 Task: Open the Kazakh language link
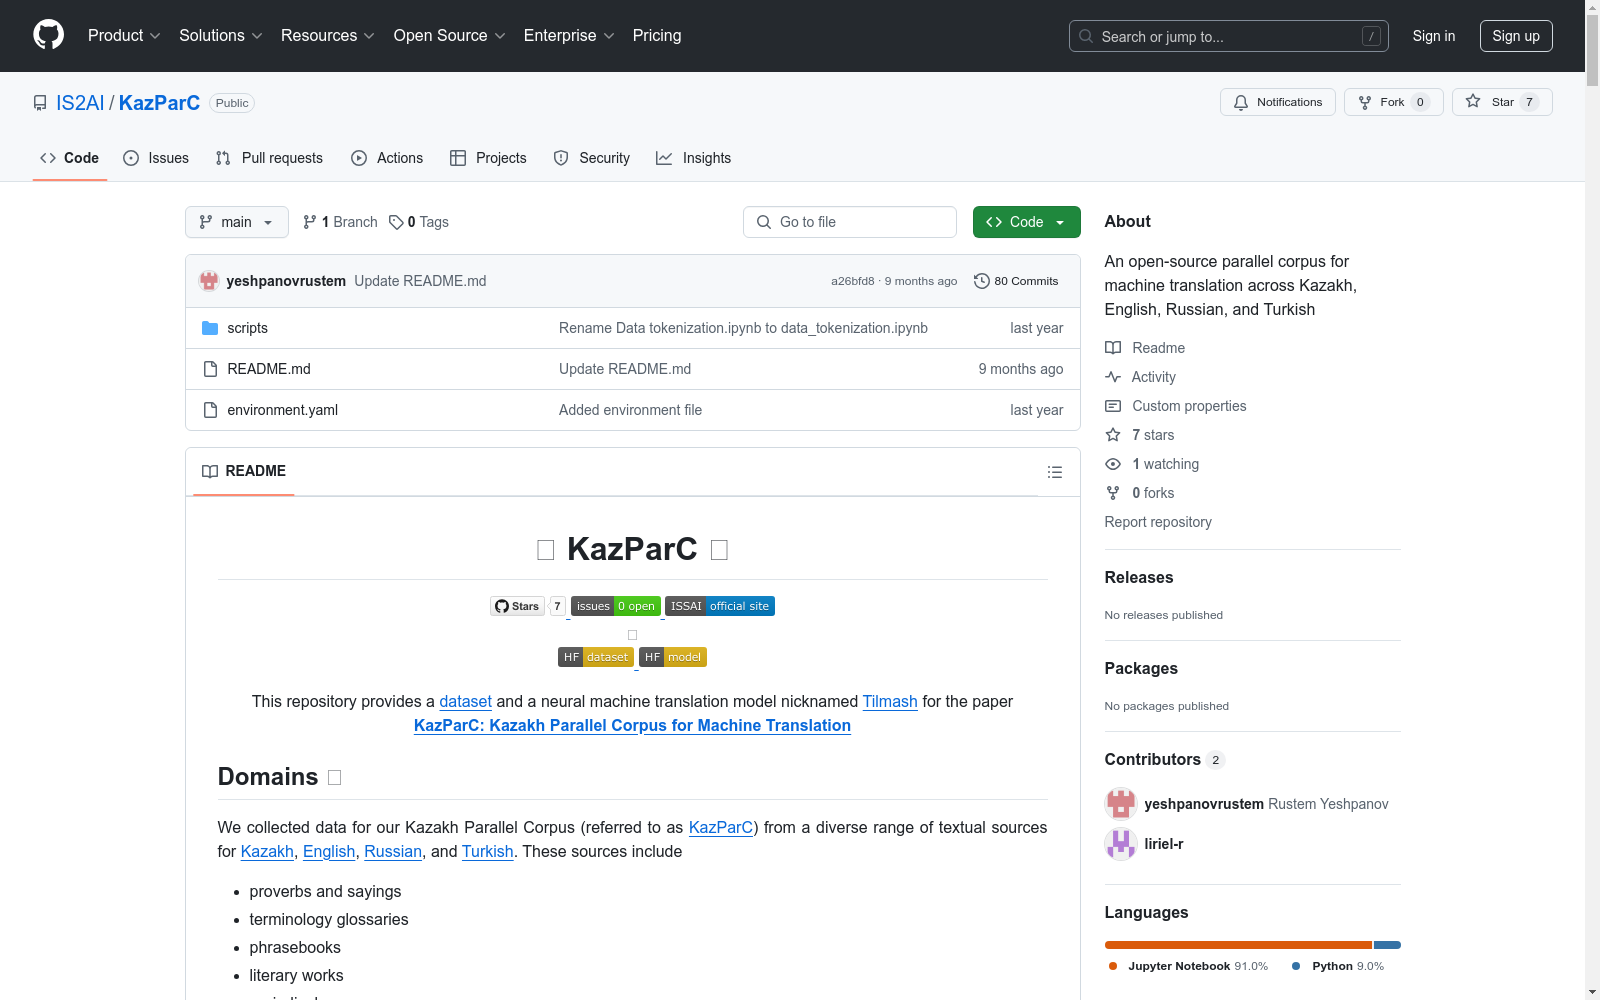pos(267,852)
